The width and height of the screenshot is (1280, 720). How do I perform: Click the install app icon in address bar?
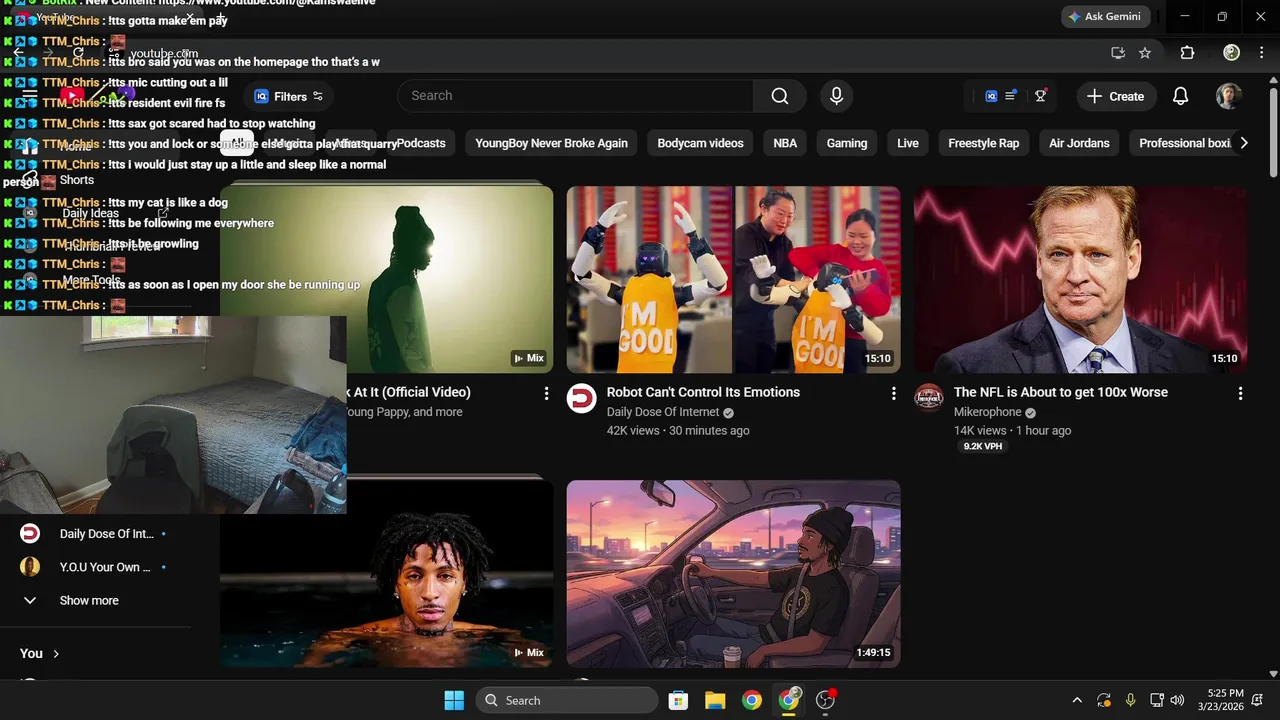[x=1118, y=53]
